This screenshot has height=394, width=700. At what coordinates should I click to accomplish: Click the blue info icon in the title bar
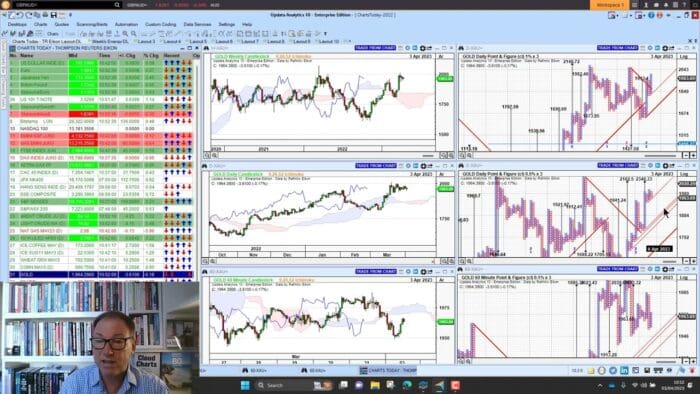click(651, 15)
